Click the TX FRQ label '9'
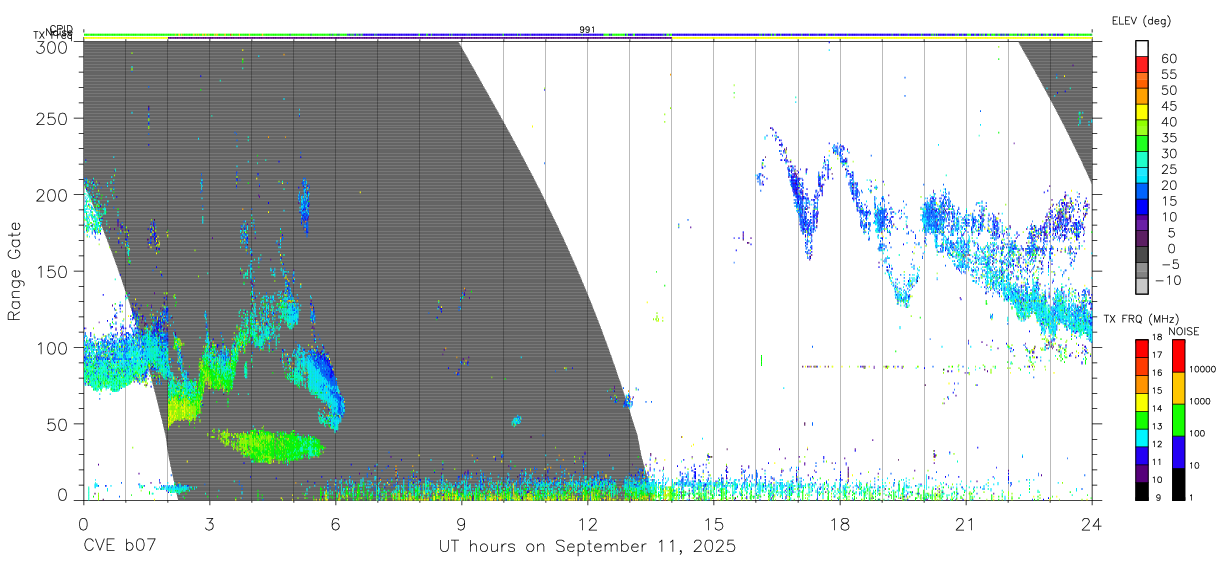This screenshot has width=1228, height=567. [1157, 499]
